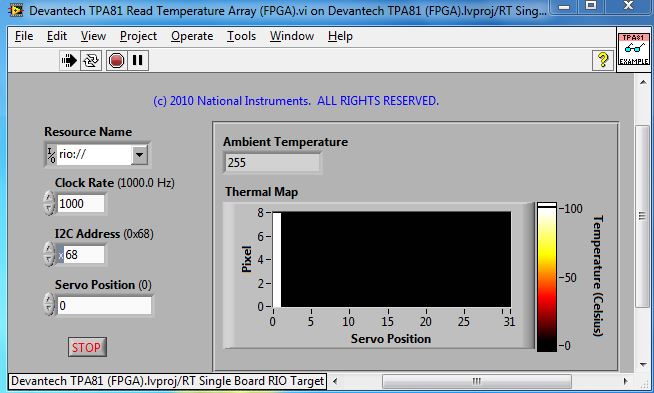Open the Context Help question mark icon
654x393 pixels.
pyautogui.click(x=603, y=60)
